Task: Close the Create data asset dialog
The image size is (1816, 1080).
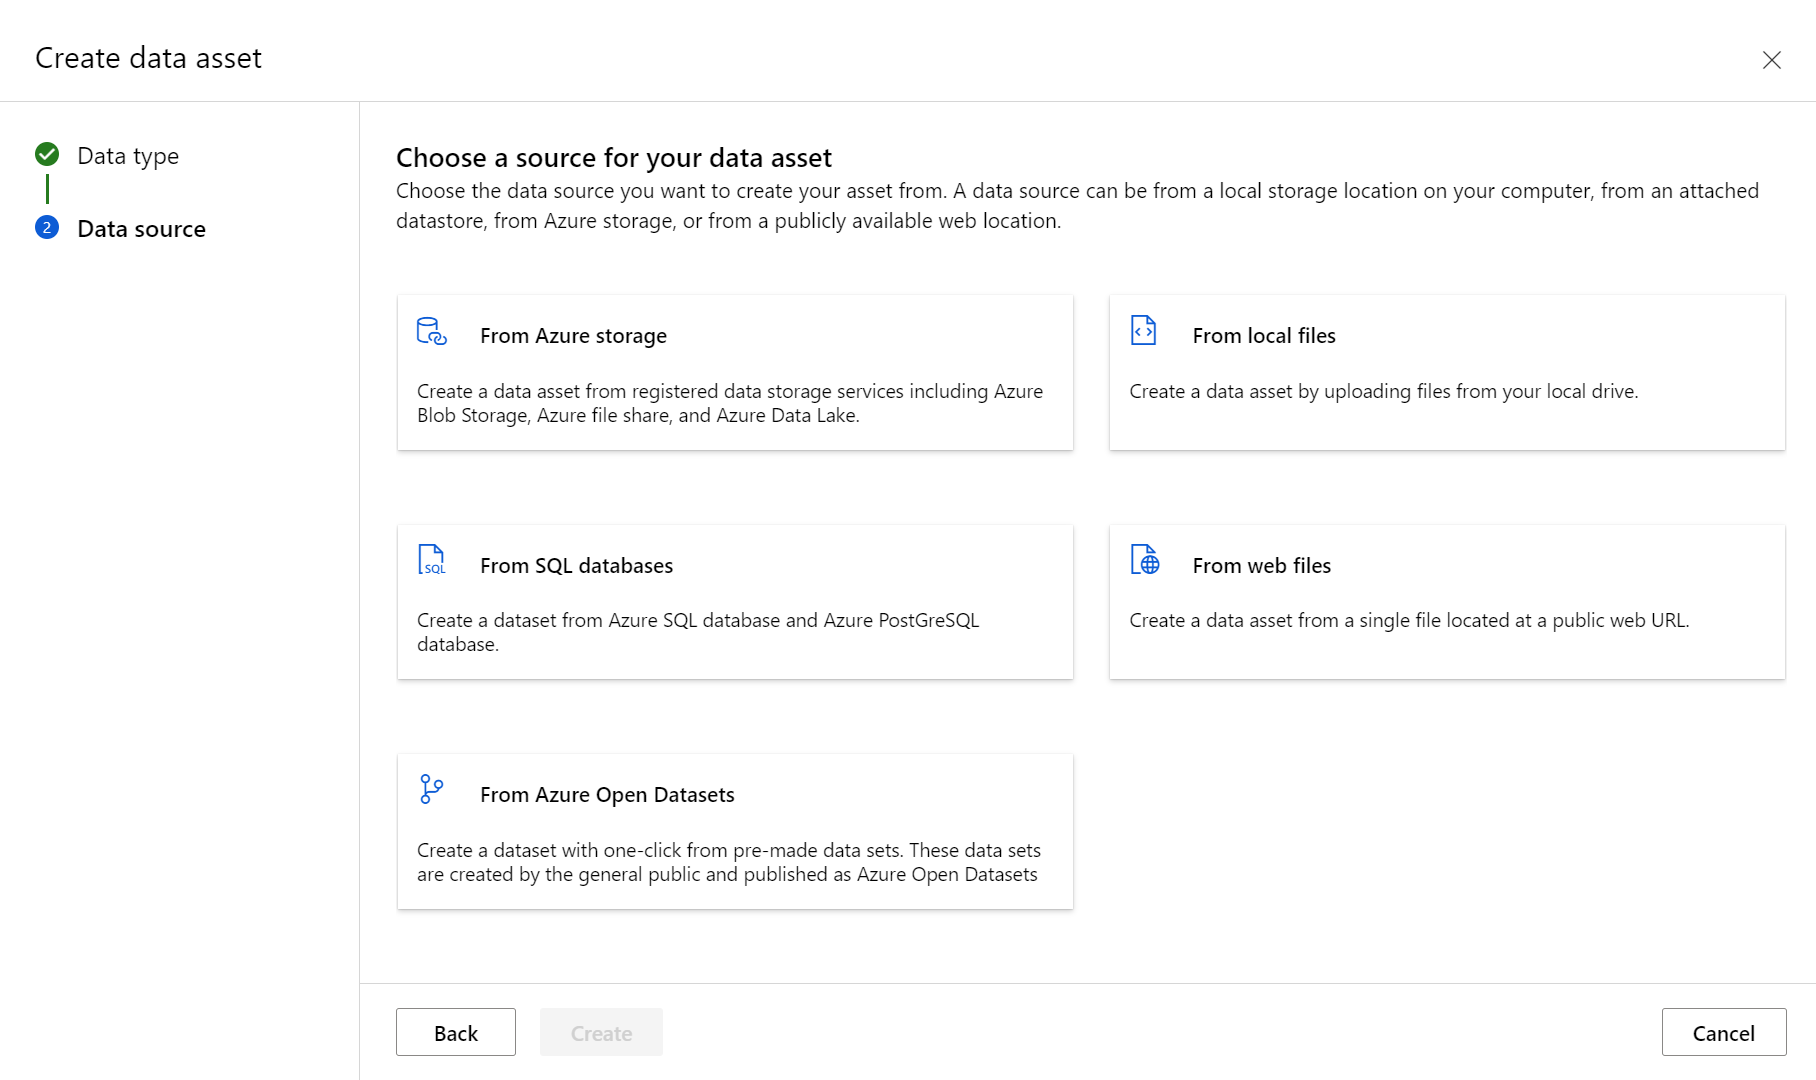Action: [x=1771, y=60]
